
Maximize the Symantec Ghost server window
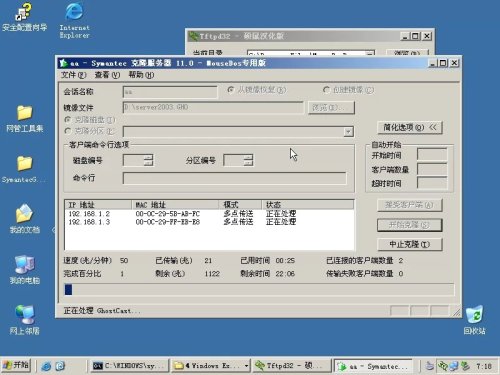[x=443, y=63]
